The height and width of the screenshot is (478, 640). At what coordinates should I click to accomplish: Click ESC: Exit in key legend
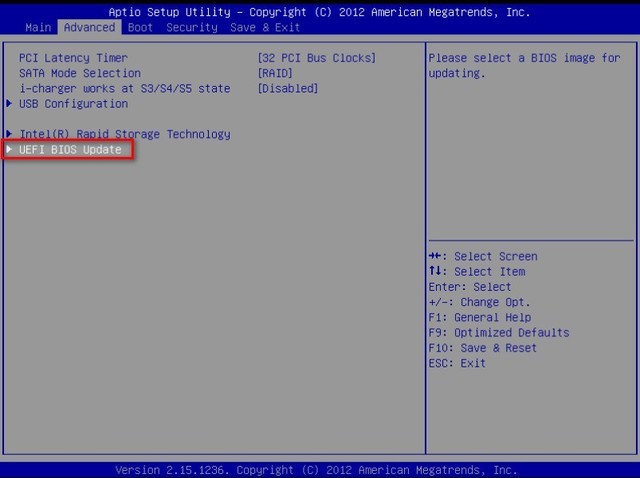coord(457,363)
